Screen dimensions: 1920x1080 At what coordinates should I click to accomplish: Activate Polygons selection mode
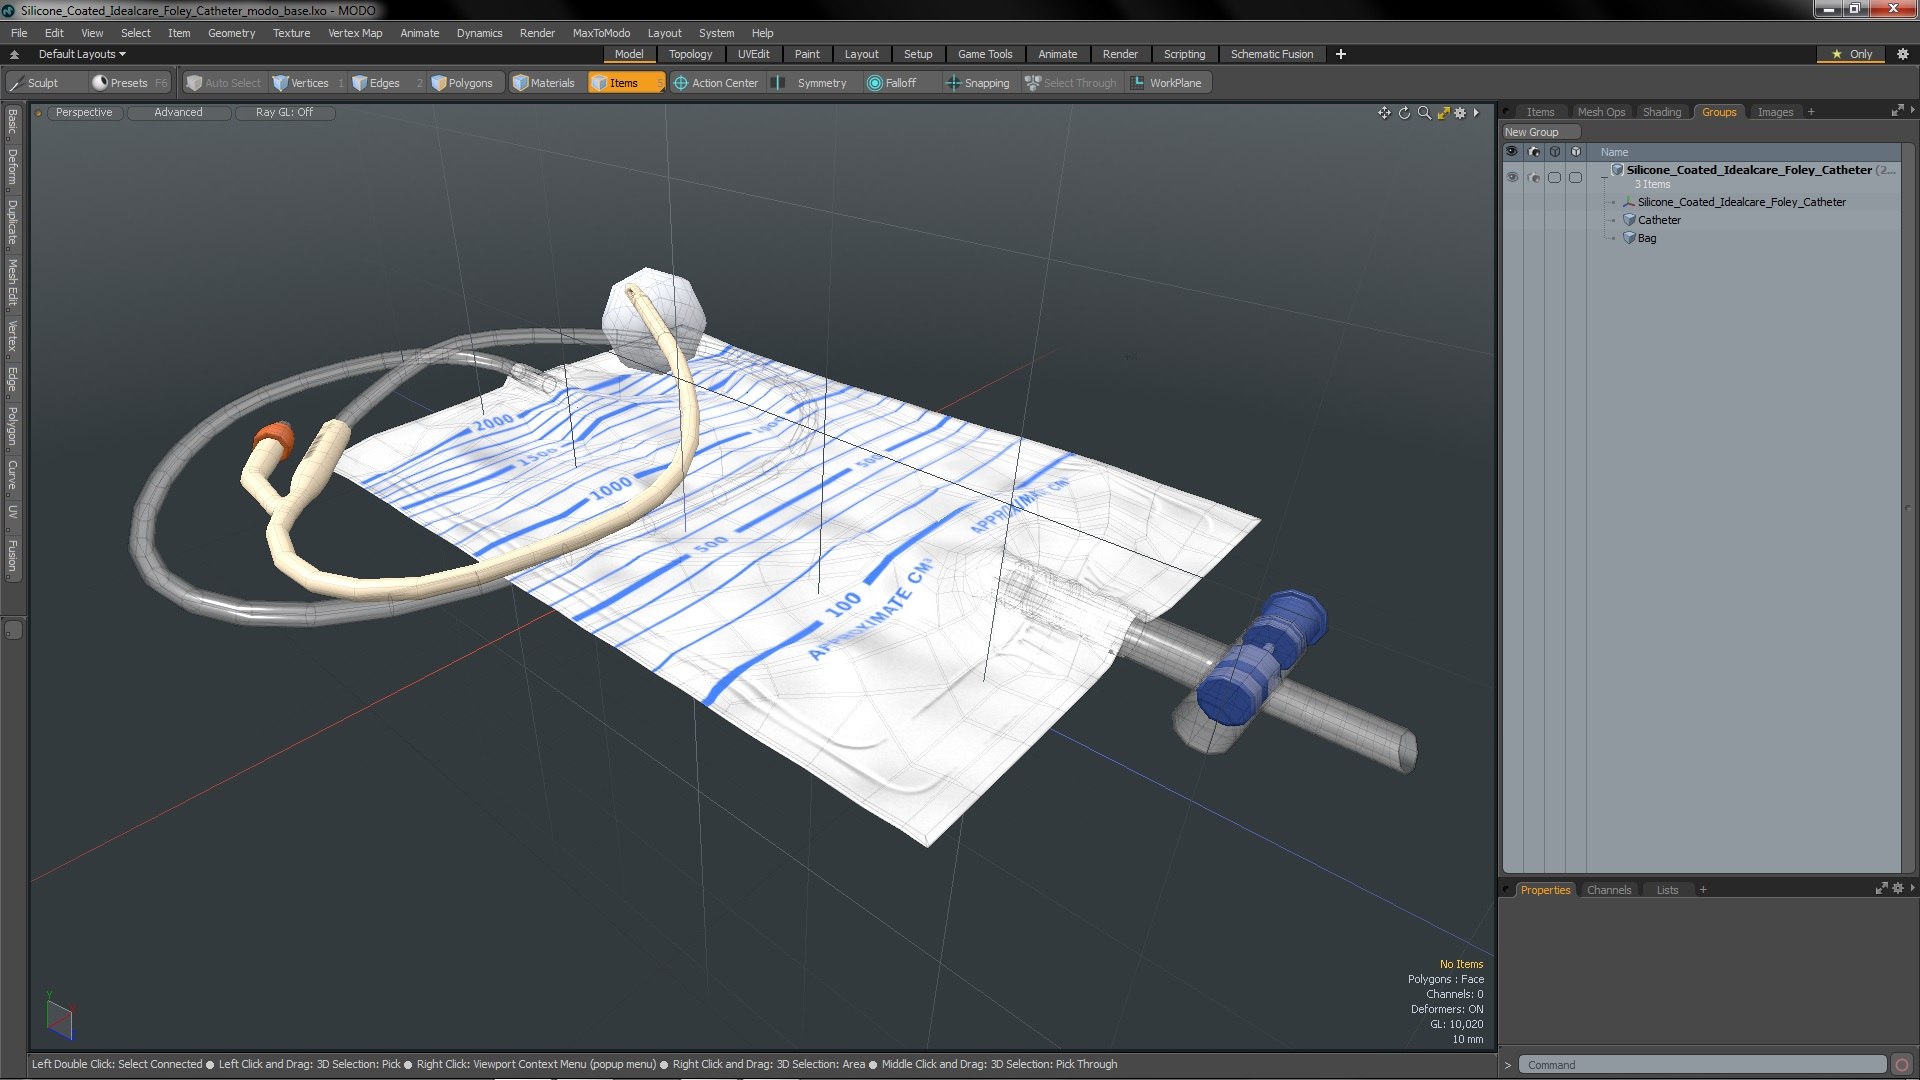[x=461, y=83]
